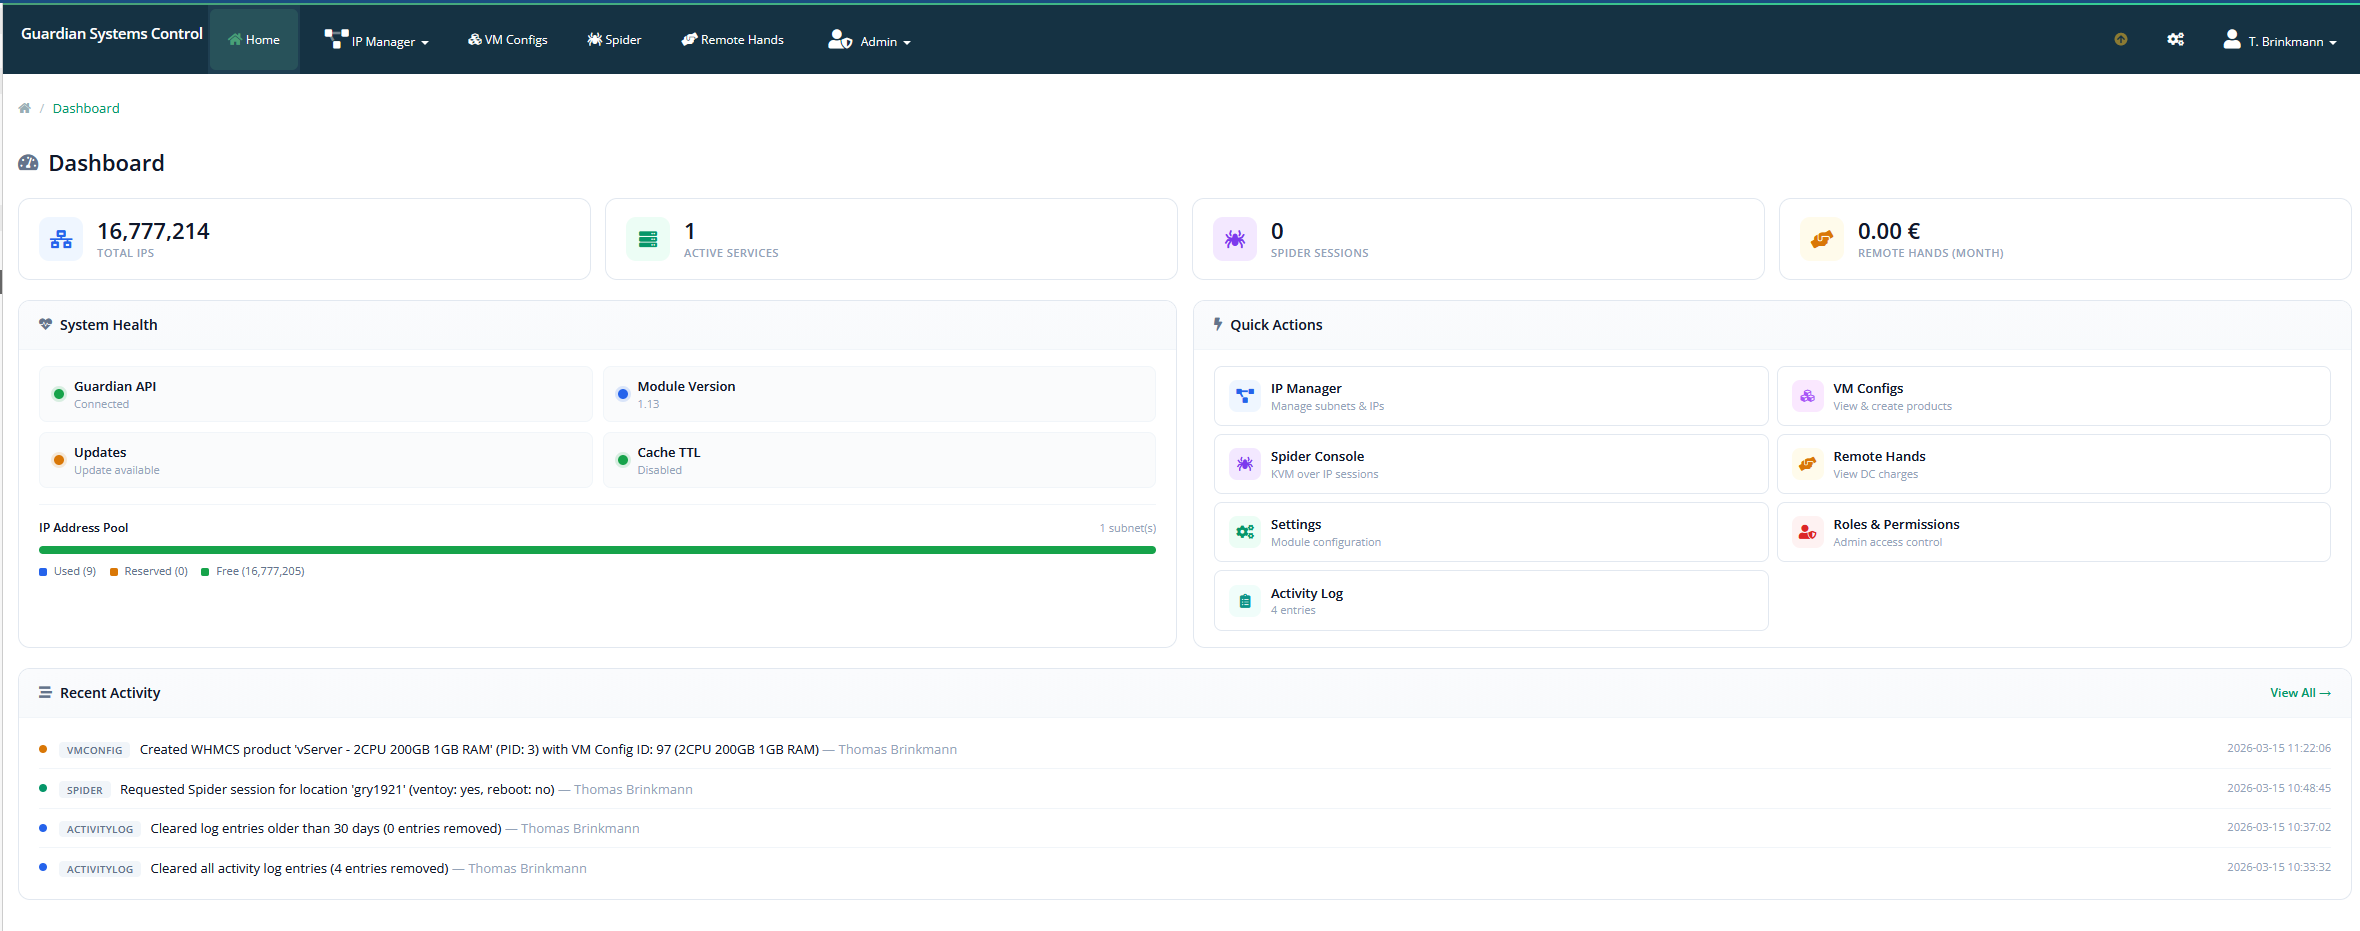Click the System Health heartbeat icon
Image resolution: width=2360 pixels, height=931 pixels.
tap(45, 324)
